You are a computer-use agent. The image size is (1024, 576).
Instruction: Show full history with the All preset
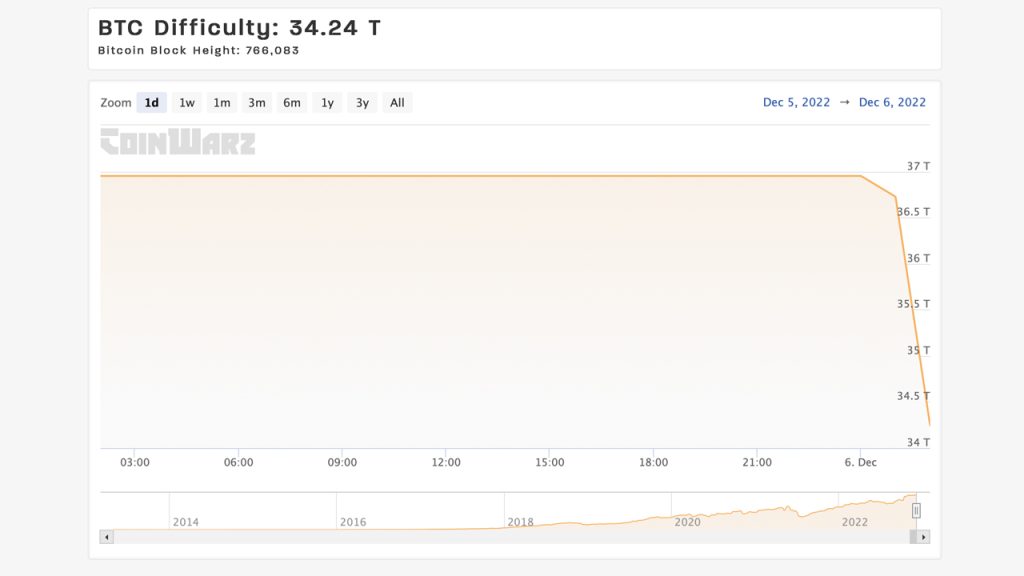point(396,102)
